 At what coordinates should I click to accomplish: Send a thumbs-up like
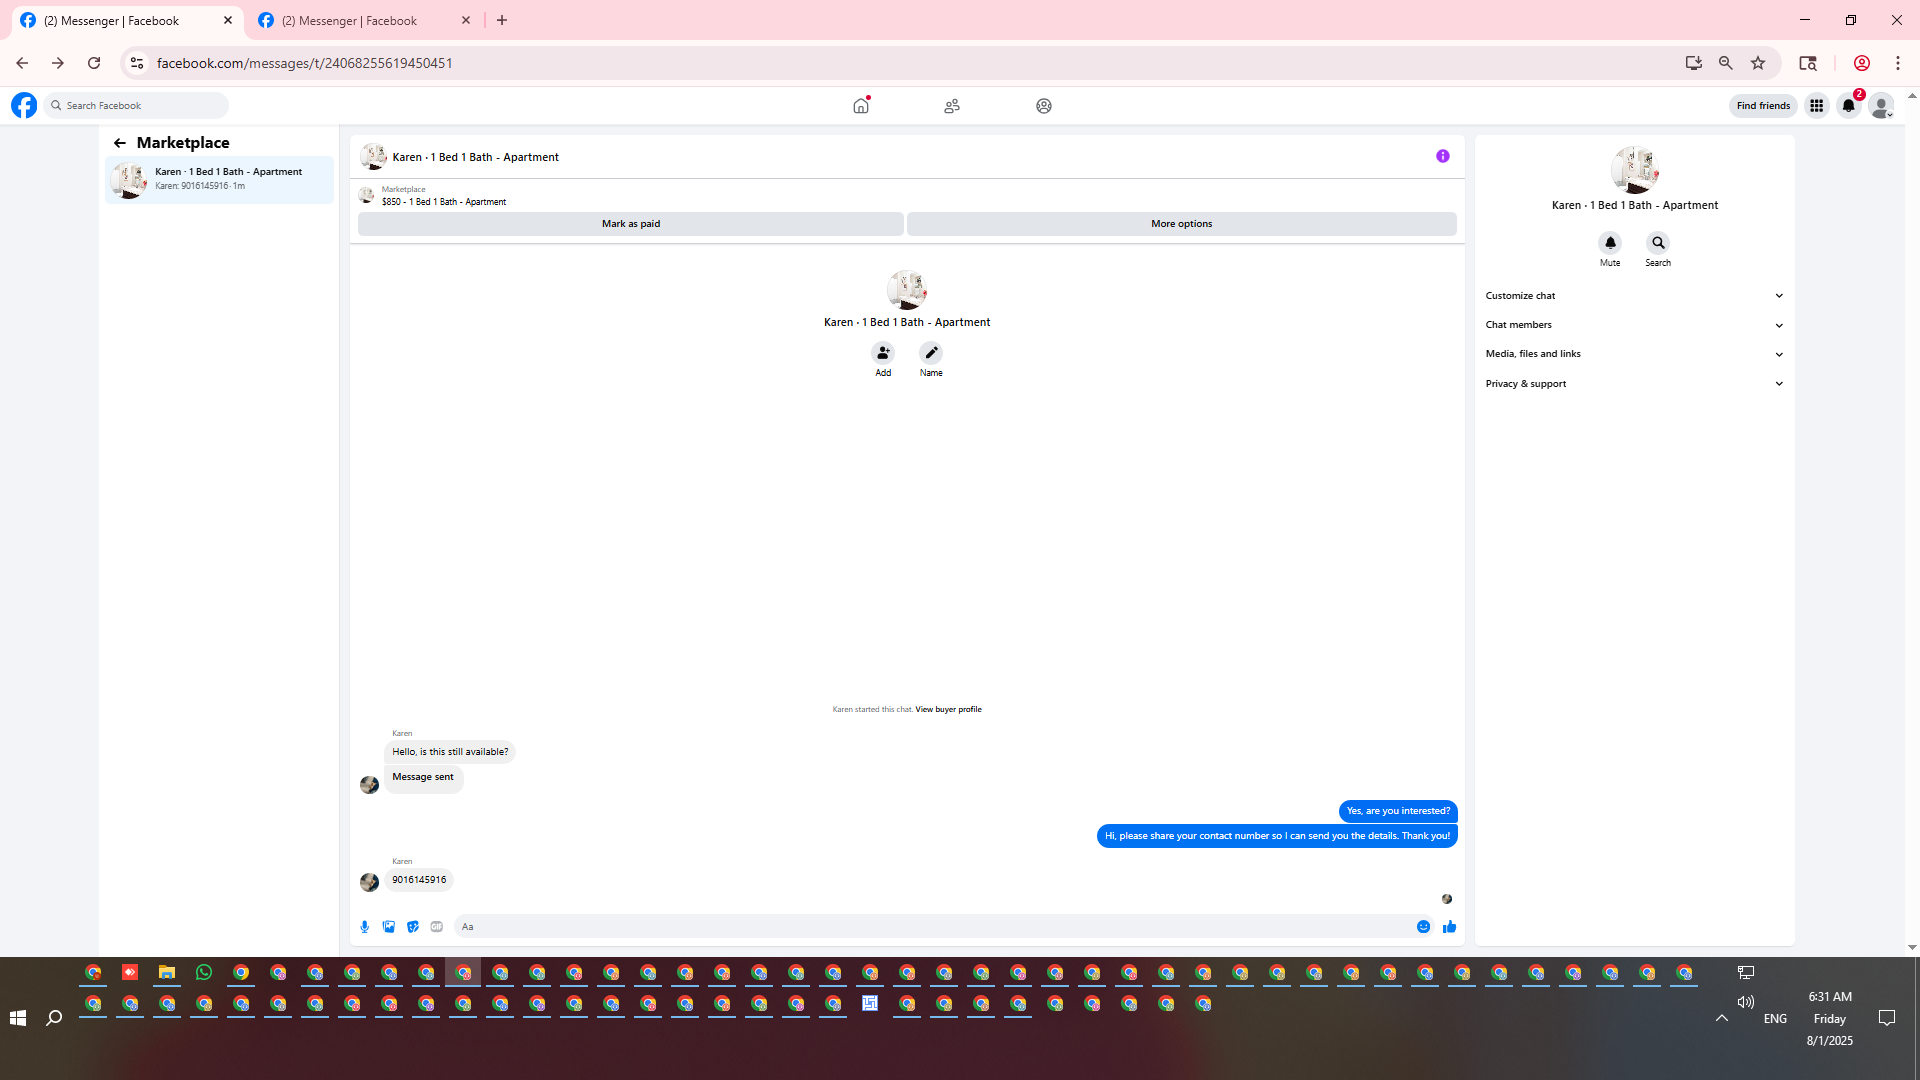pos(1449,927)
